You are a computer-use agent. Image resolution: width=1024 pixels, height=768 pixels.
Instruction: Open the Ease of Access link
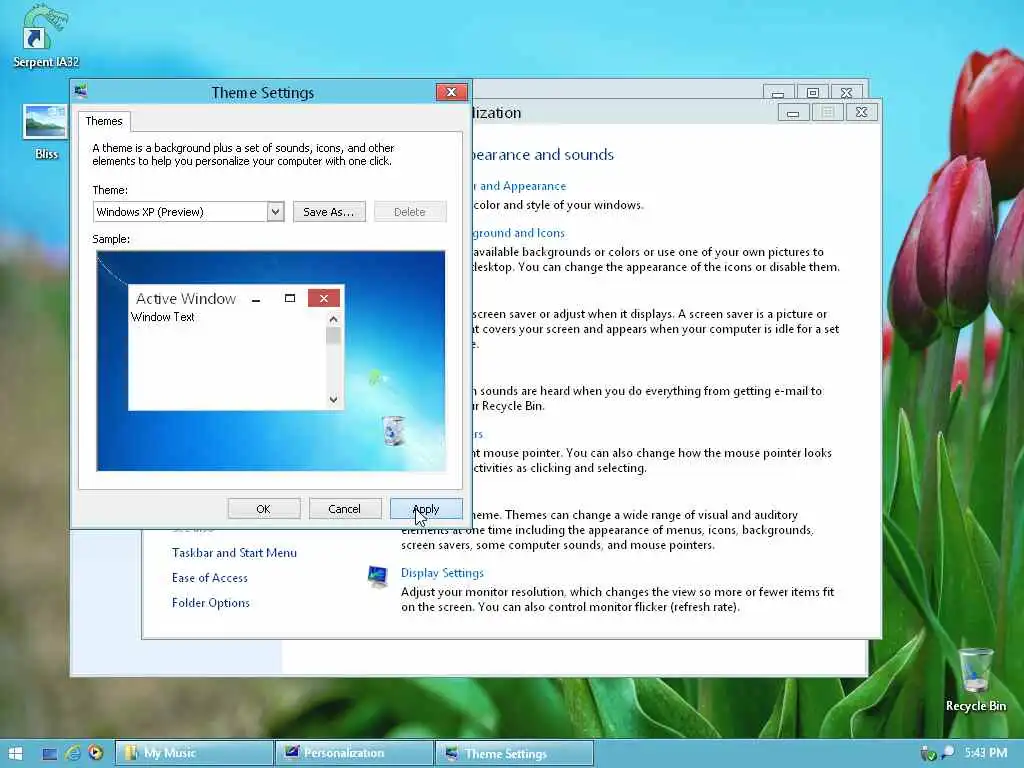tap(210, 578)
